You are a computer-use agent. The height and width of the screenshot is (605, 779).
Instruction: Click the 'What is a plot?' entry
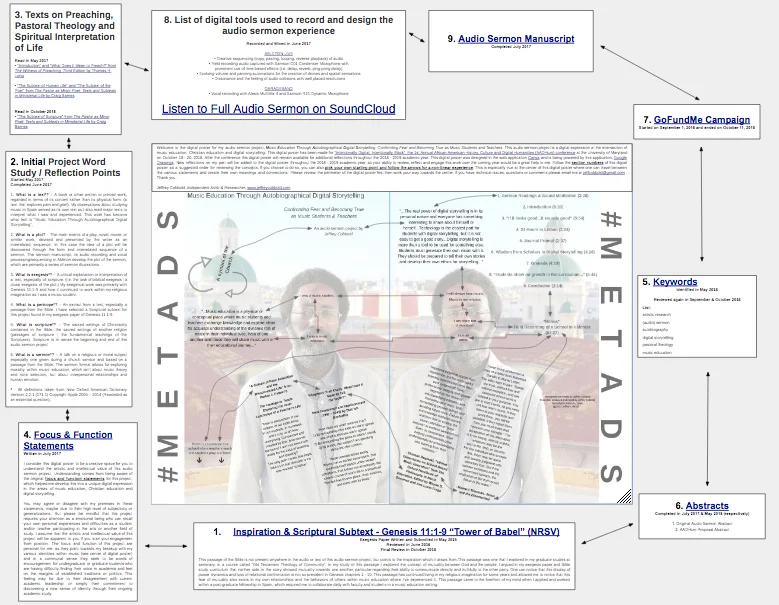pos(69,250)
